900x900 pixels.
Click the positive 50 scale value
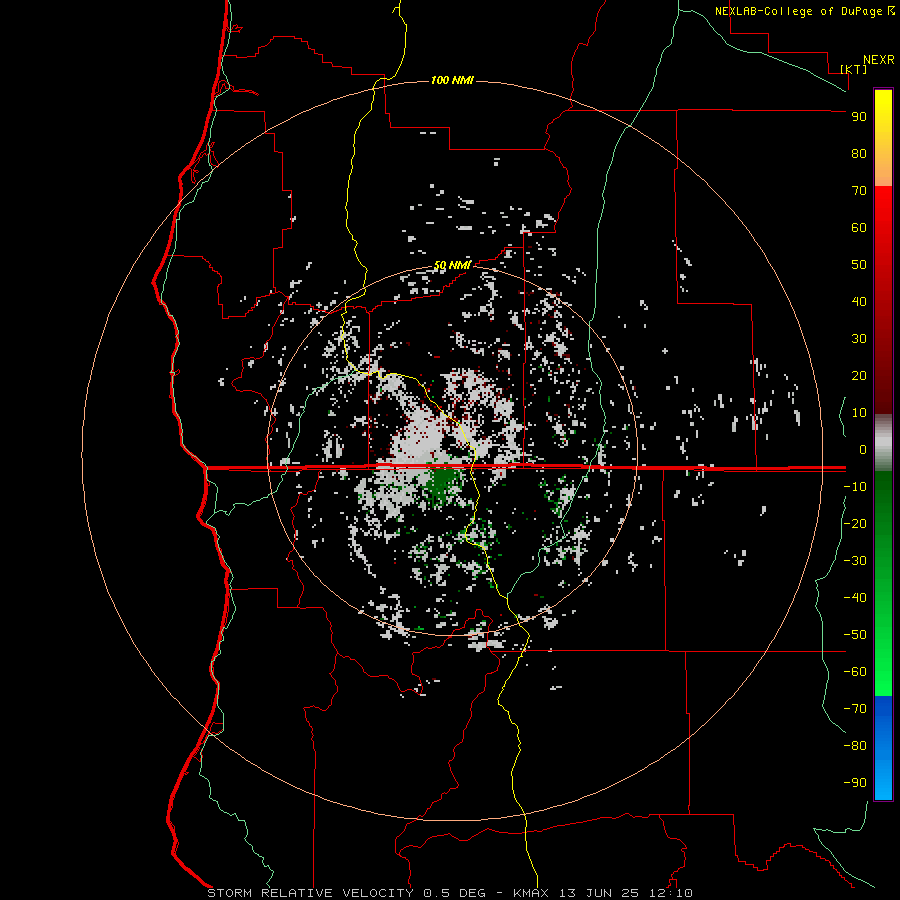point(859,265)
